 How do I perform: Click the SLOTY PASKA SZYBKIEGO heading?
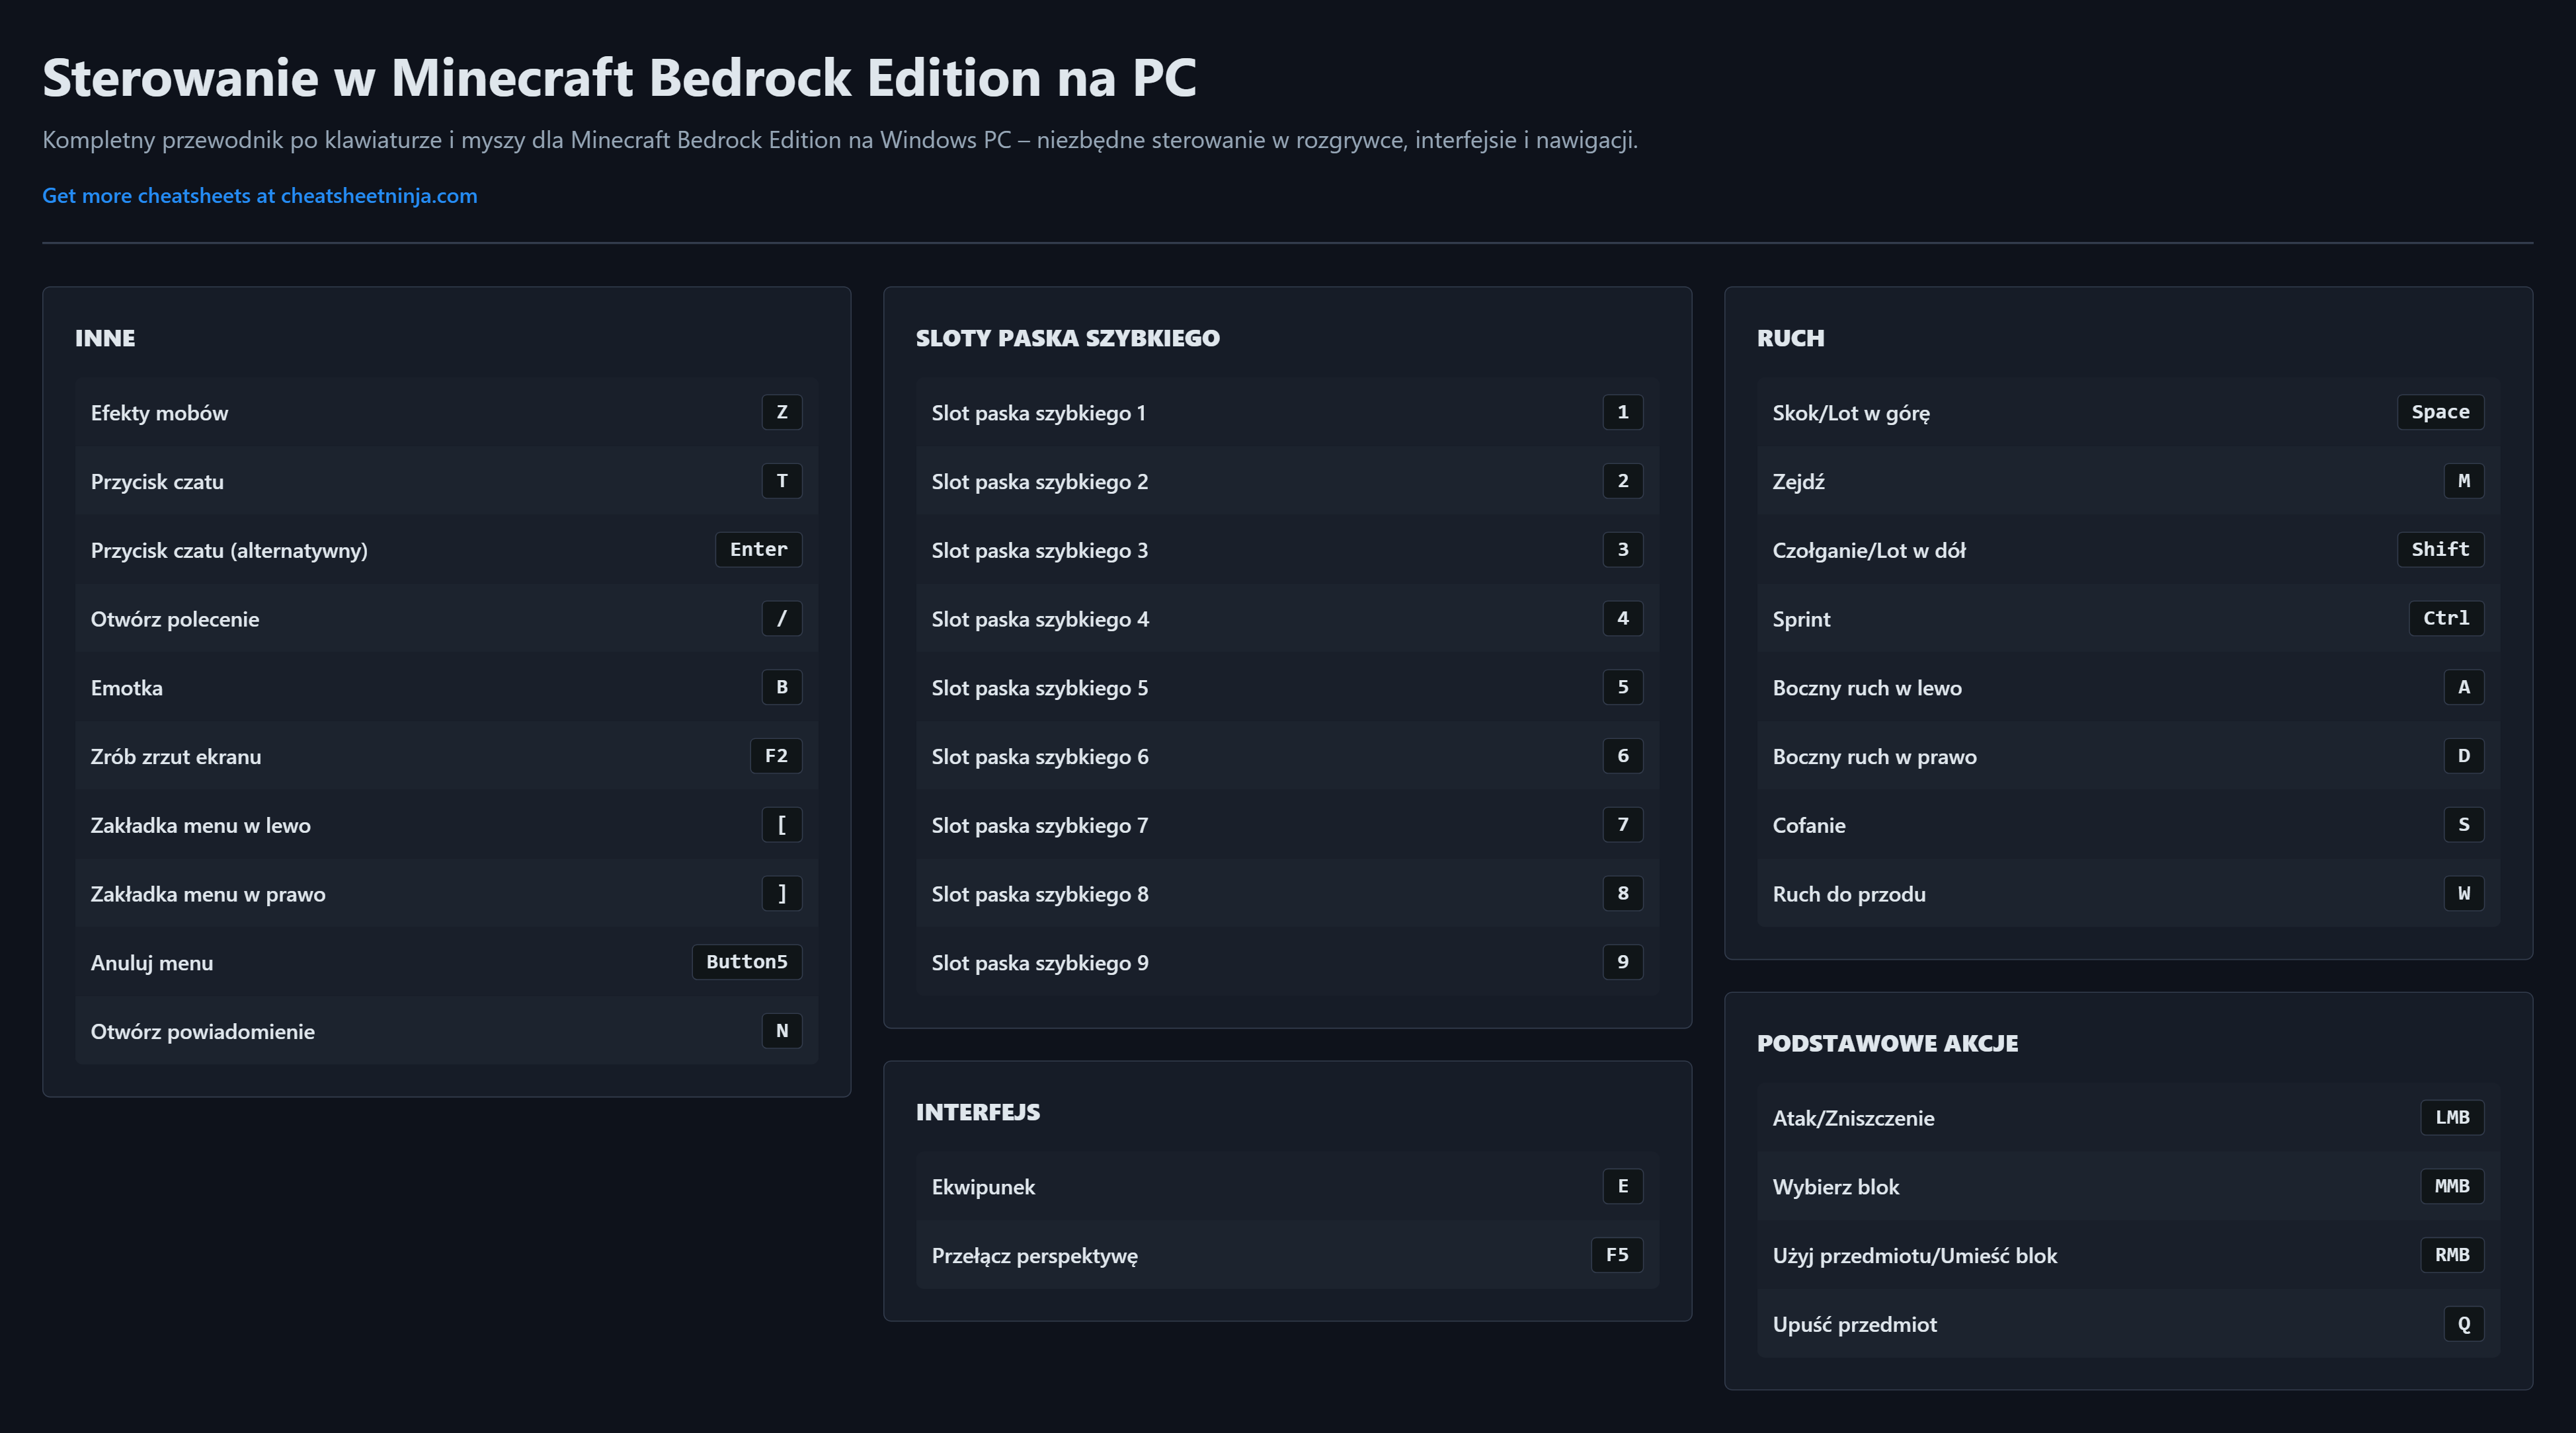pyautogui.click(x=1067, y=338)
